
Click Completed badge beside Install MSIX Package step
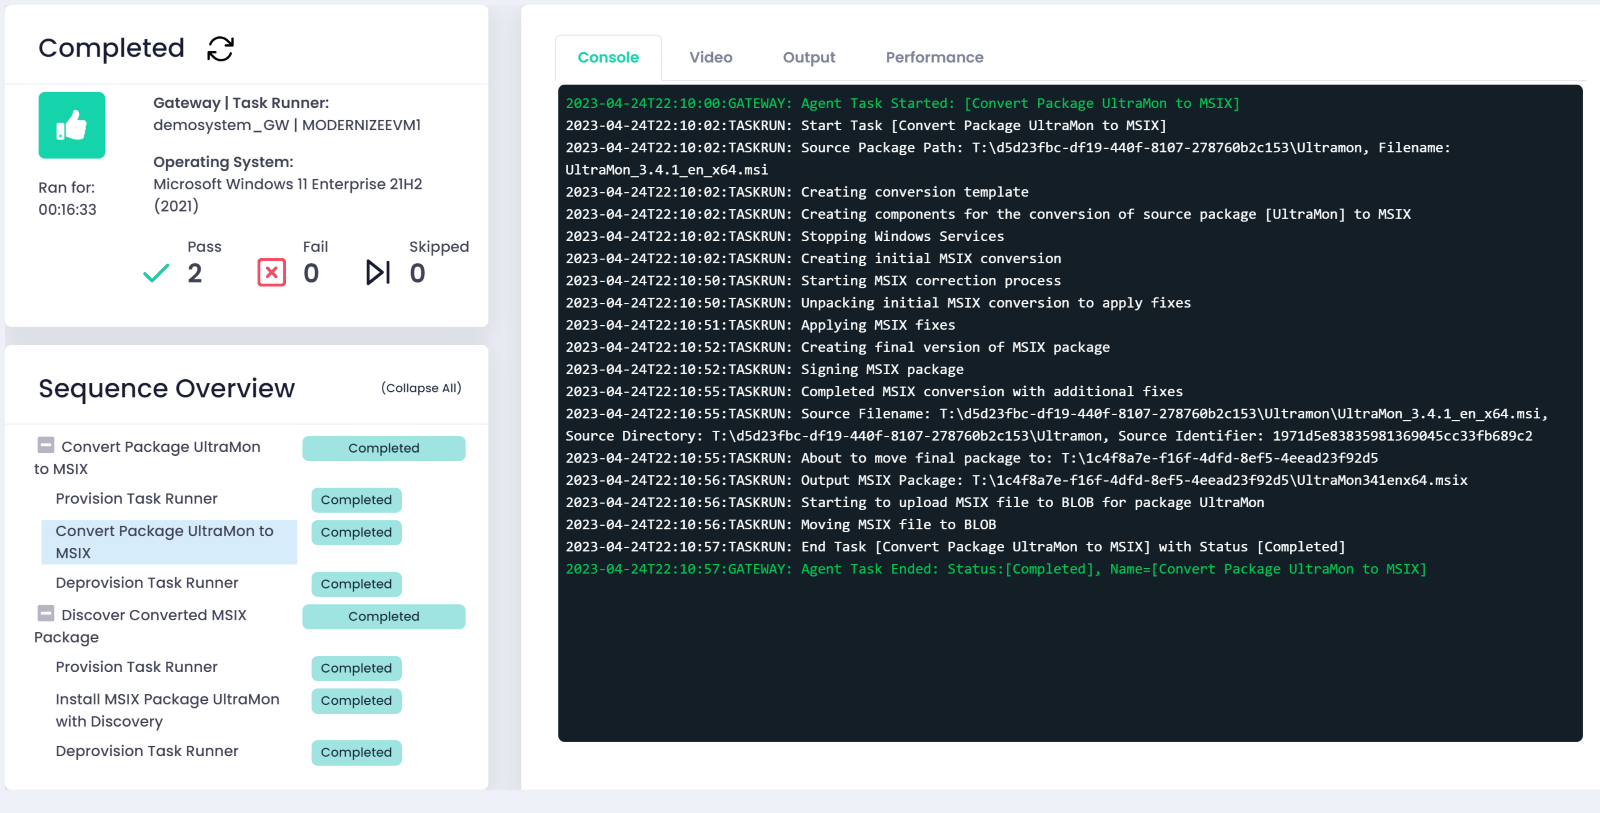pyautogui.click(x=356, y=701)
